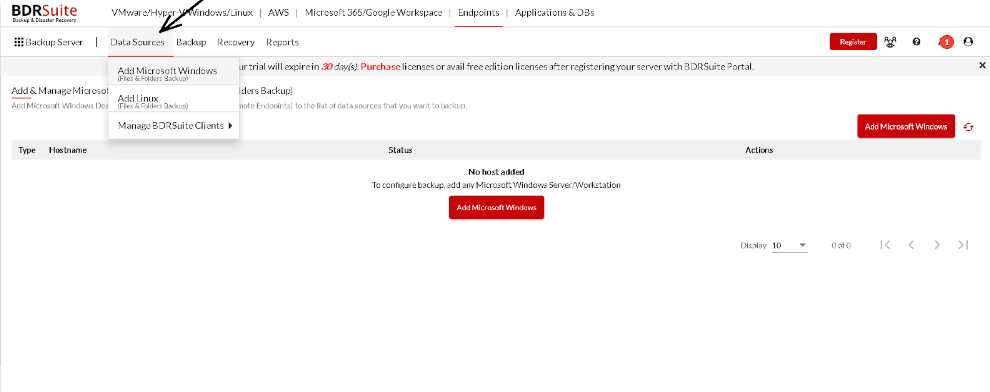Go to next page chevron
Viewport: 990px width, 392px height.
click(x=937, y=245)
